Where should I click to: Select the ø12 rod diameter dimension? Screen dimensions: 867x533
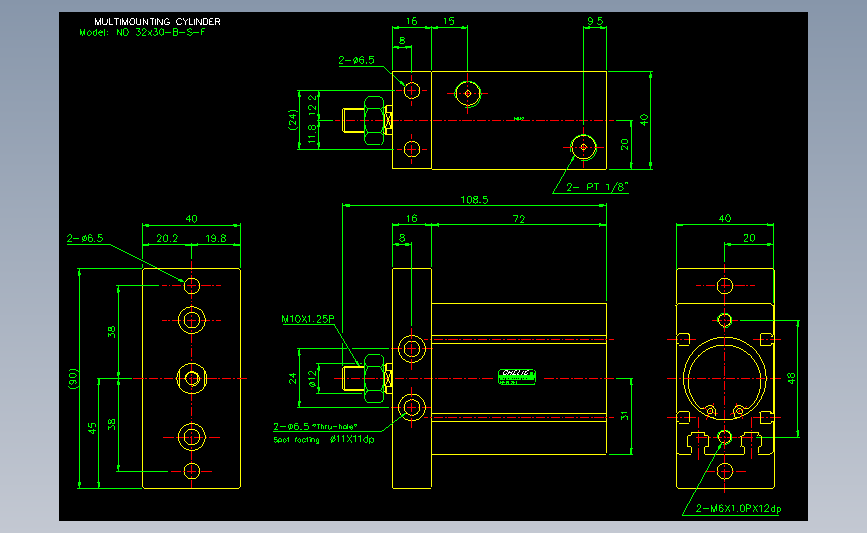pyautogui.click(x=312, y=379)
